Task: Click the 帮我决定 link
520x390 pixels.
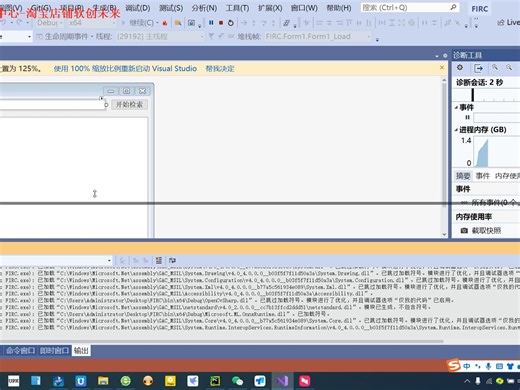Action: (x=220, y=68)
